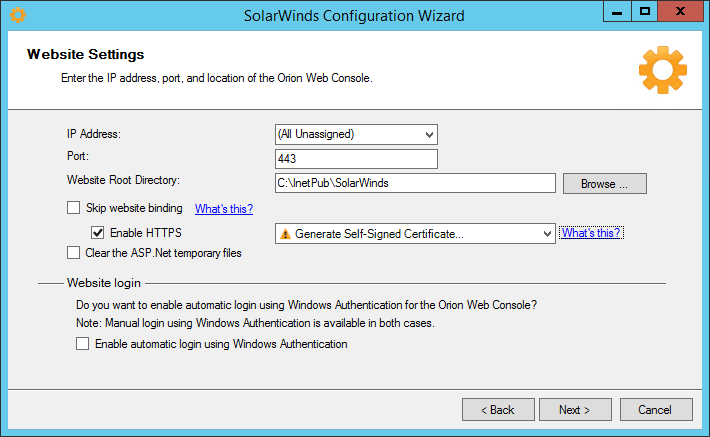Go to the previous step with Back
The width and height of the screenshot is (710, 437).
coord(497,410)
